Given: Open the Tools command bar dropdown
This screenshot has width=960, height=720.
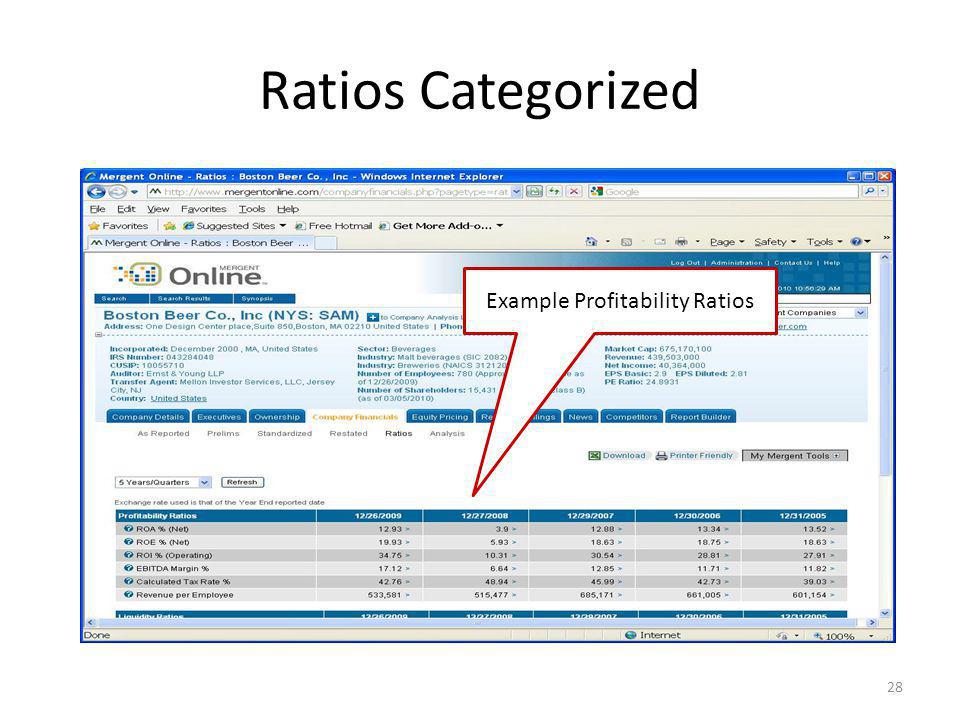Looking at the screenshot, I should point(824,242).
